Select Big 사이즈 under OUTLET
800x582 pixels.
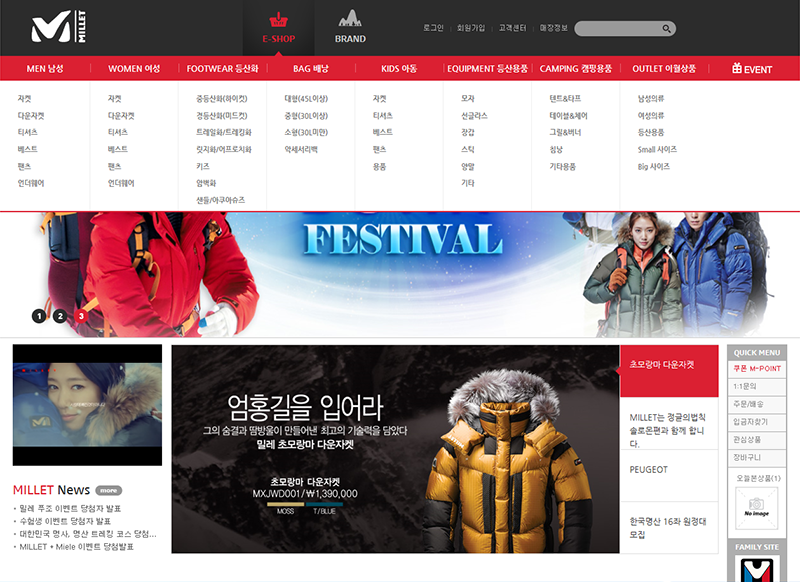pos(654,166)
